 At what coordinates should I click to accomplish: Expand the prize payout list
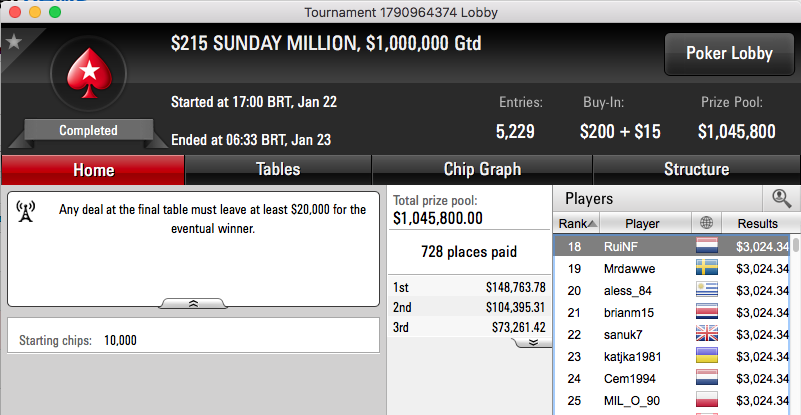pos(533,342)
